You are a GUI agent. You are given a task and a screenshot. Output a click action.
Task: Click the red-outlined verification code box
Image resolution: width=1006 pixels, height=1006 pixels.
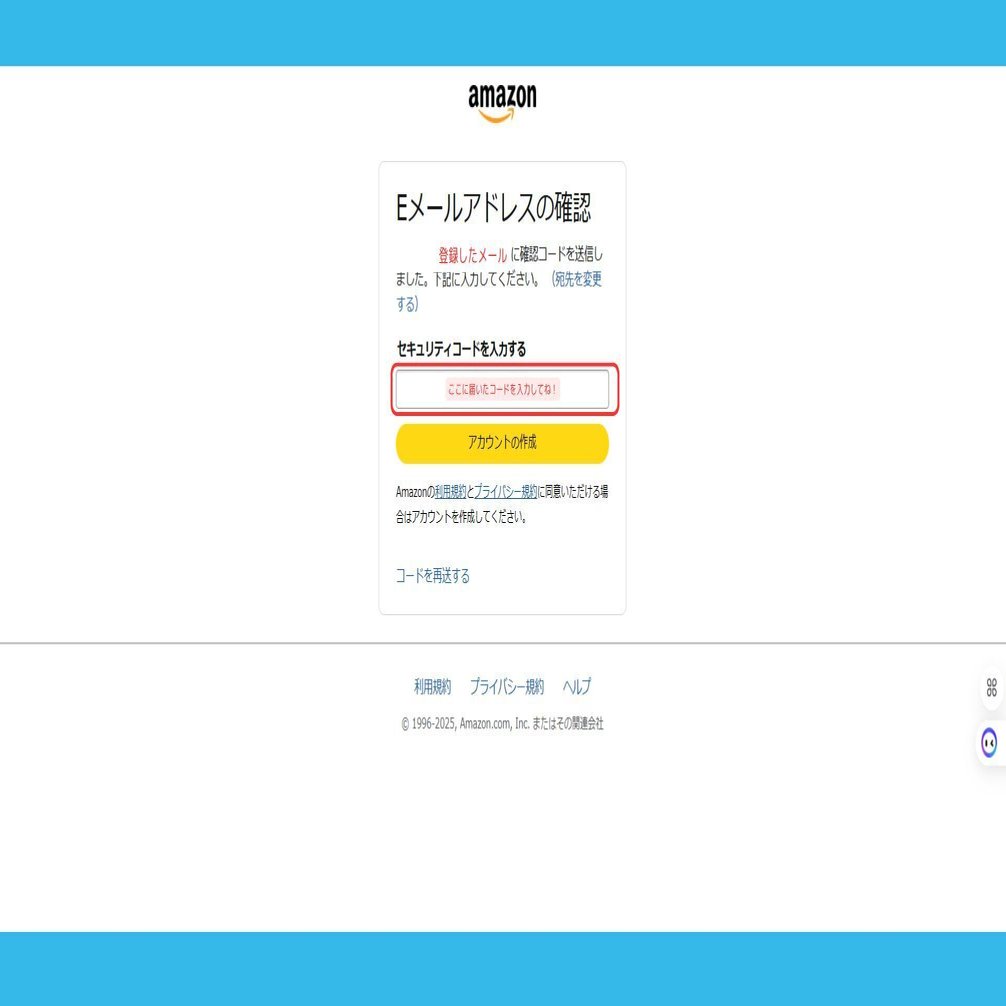click(x=502, y=390)
